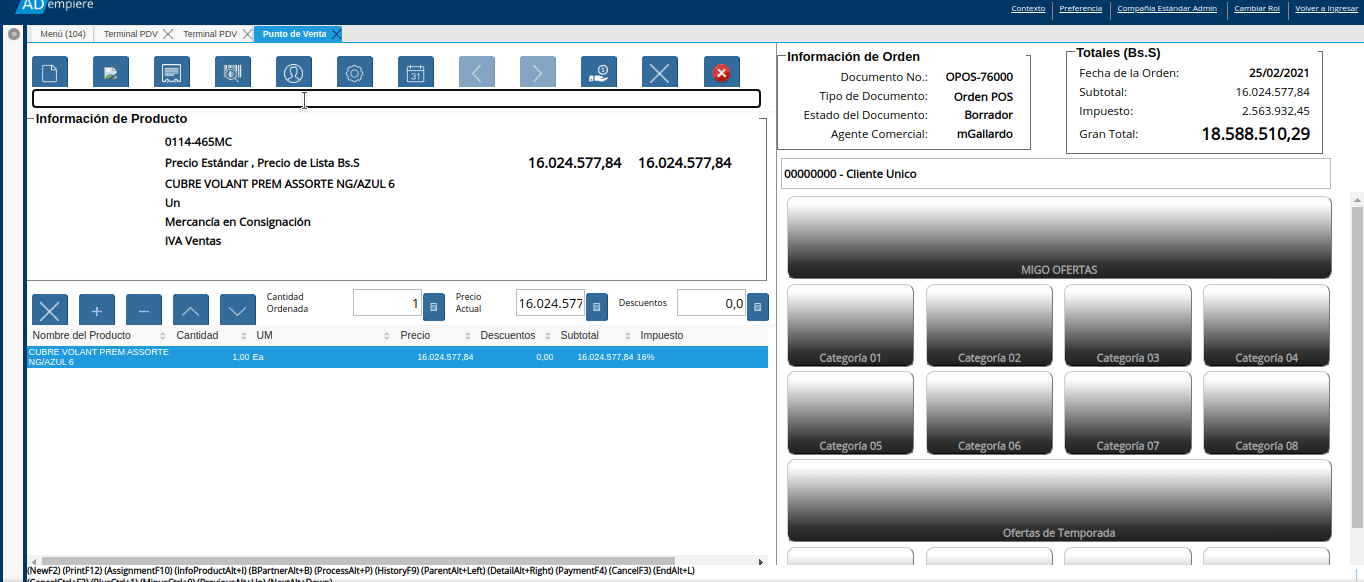The image size is (1364, 582).
Task: Close the second Terminal PDV tab
Action: [x=247, y=34]
